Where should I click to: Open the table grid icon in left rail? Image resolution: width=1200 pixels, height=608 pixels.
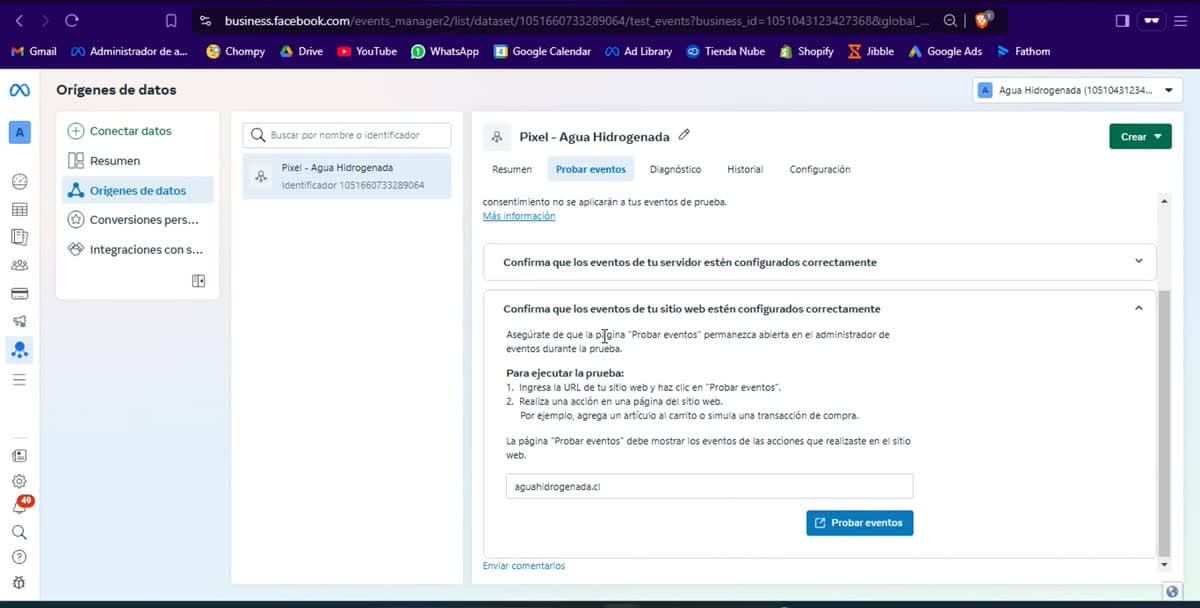point(19,210)
